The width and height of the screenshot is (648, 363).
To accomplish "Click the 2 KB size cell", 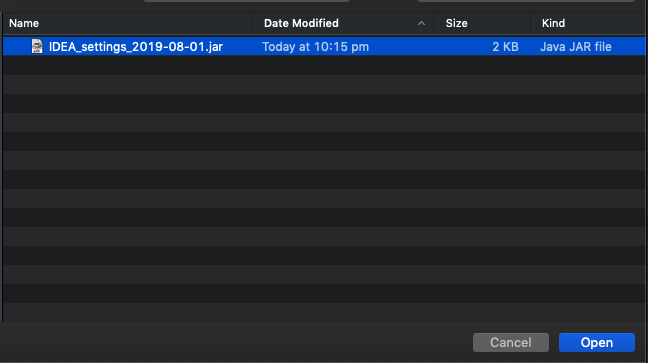I will click(505, 47).
